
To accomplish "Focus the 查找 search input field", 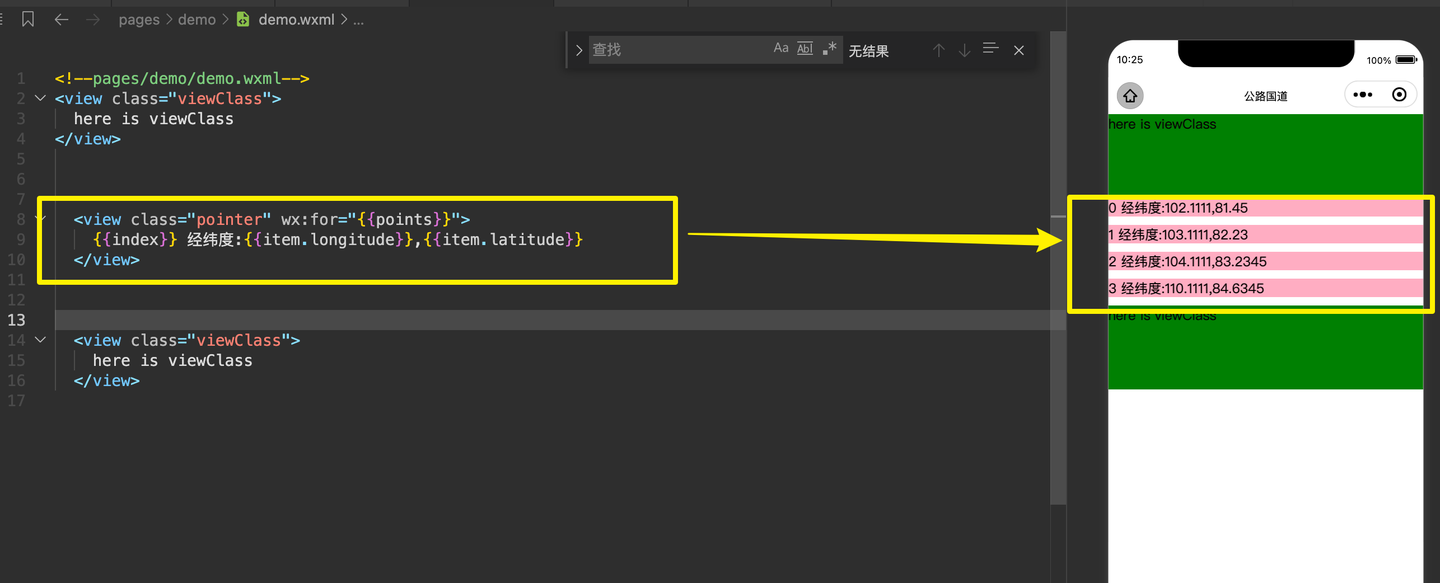I will 678,49.
